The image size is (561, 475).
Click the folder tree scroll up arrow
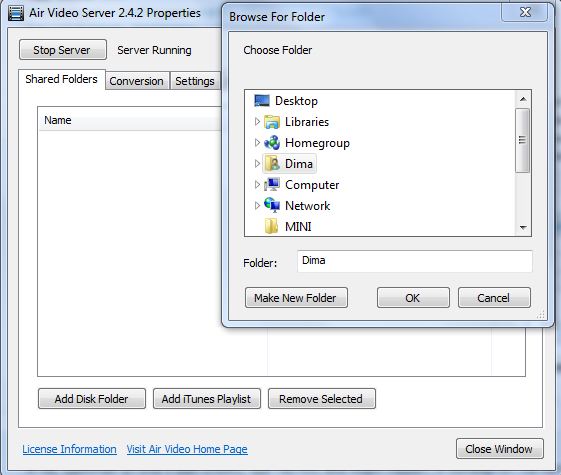(x=523, y=99)
